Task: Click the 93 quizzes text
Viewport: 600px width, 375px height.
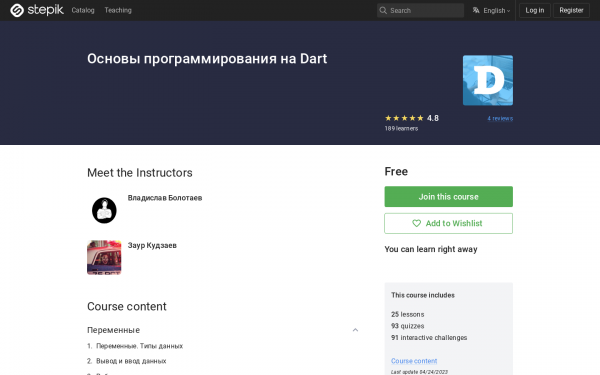Action: coord(408,326)
